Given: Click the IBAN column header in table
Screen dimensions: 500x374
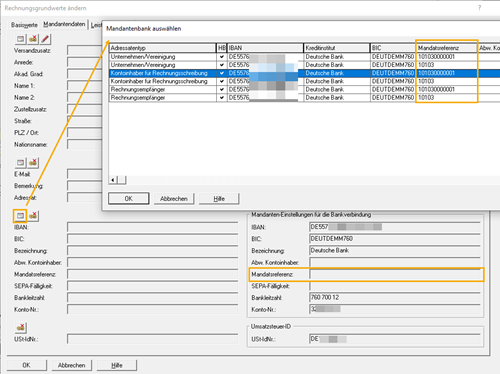Looking at the screenshot, I should 265,48.
